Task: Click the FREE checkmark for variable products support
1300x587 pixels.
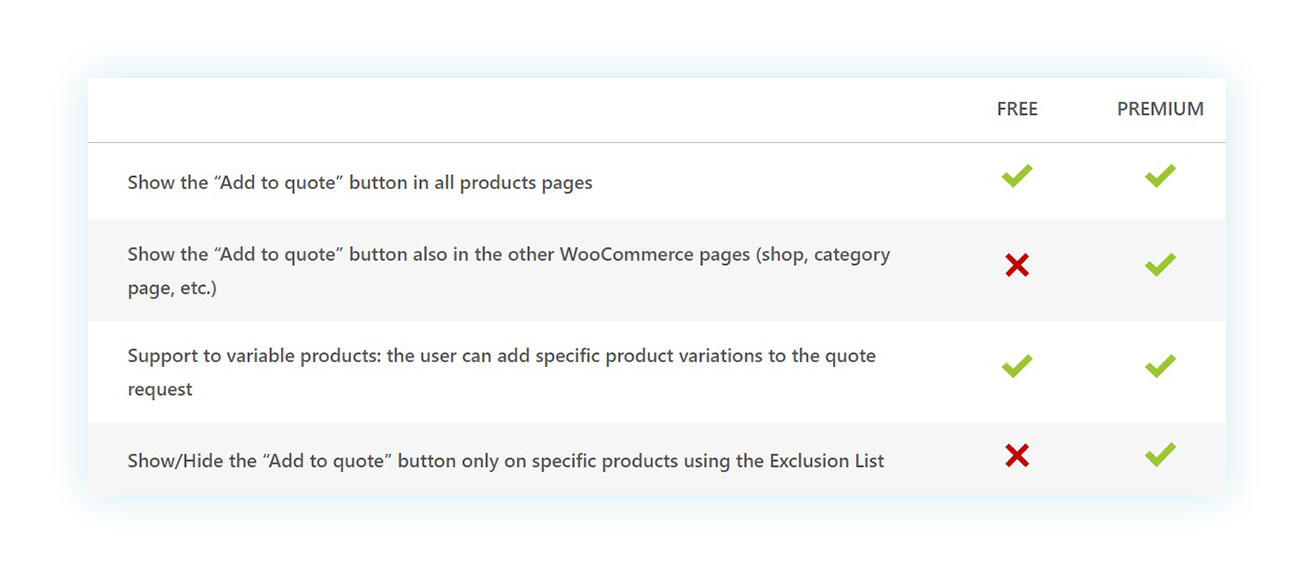Action: tap(1017, 367)
